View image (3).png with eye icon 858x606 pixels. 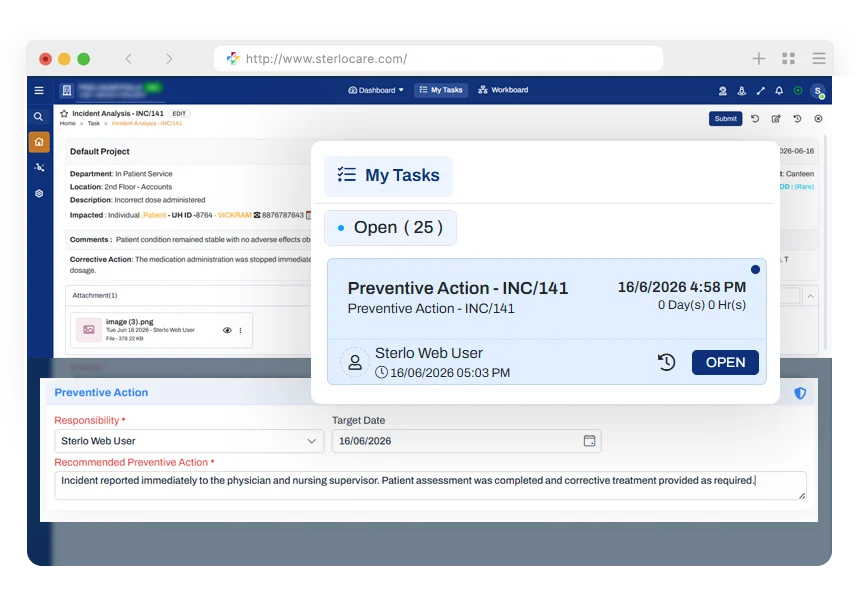click(x=227, y=330)
